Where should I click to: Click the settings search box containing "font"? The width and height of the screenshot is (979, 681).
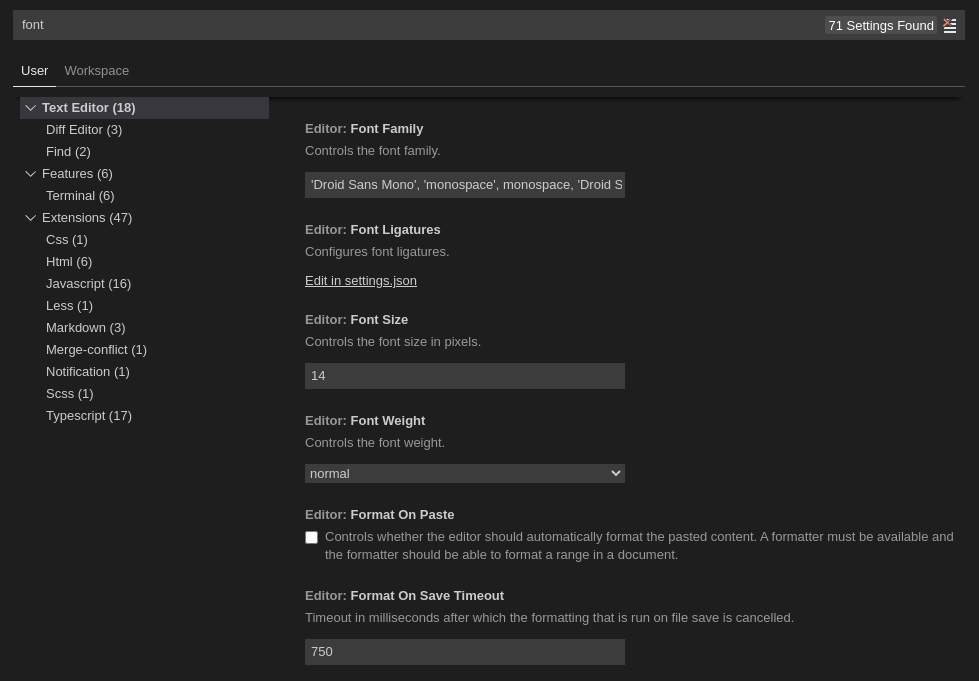pos(400,24)
